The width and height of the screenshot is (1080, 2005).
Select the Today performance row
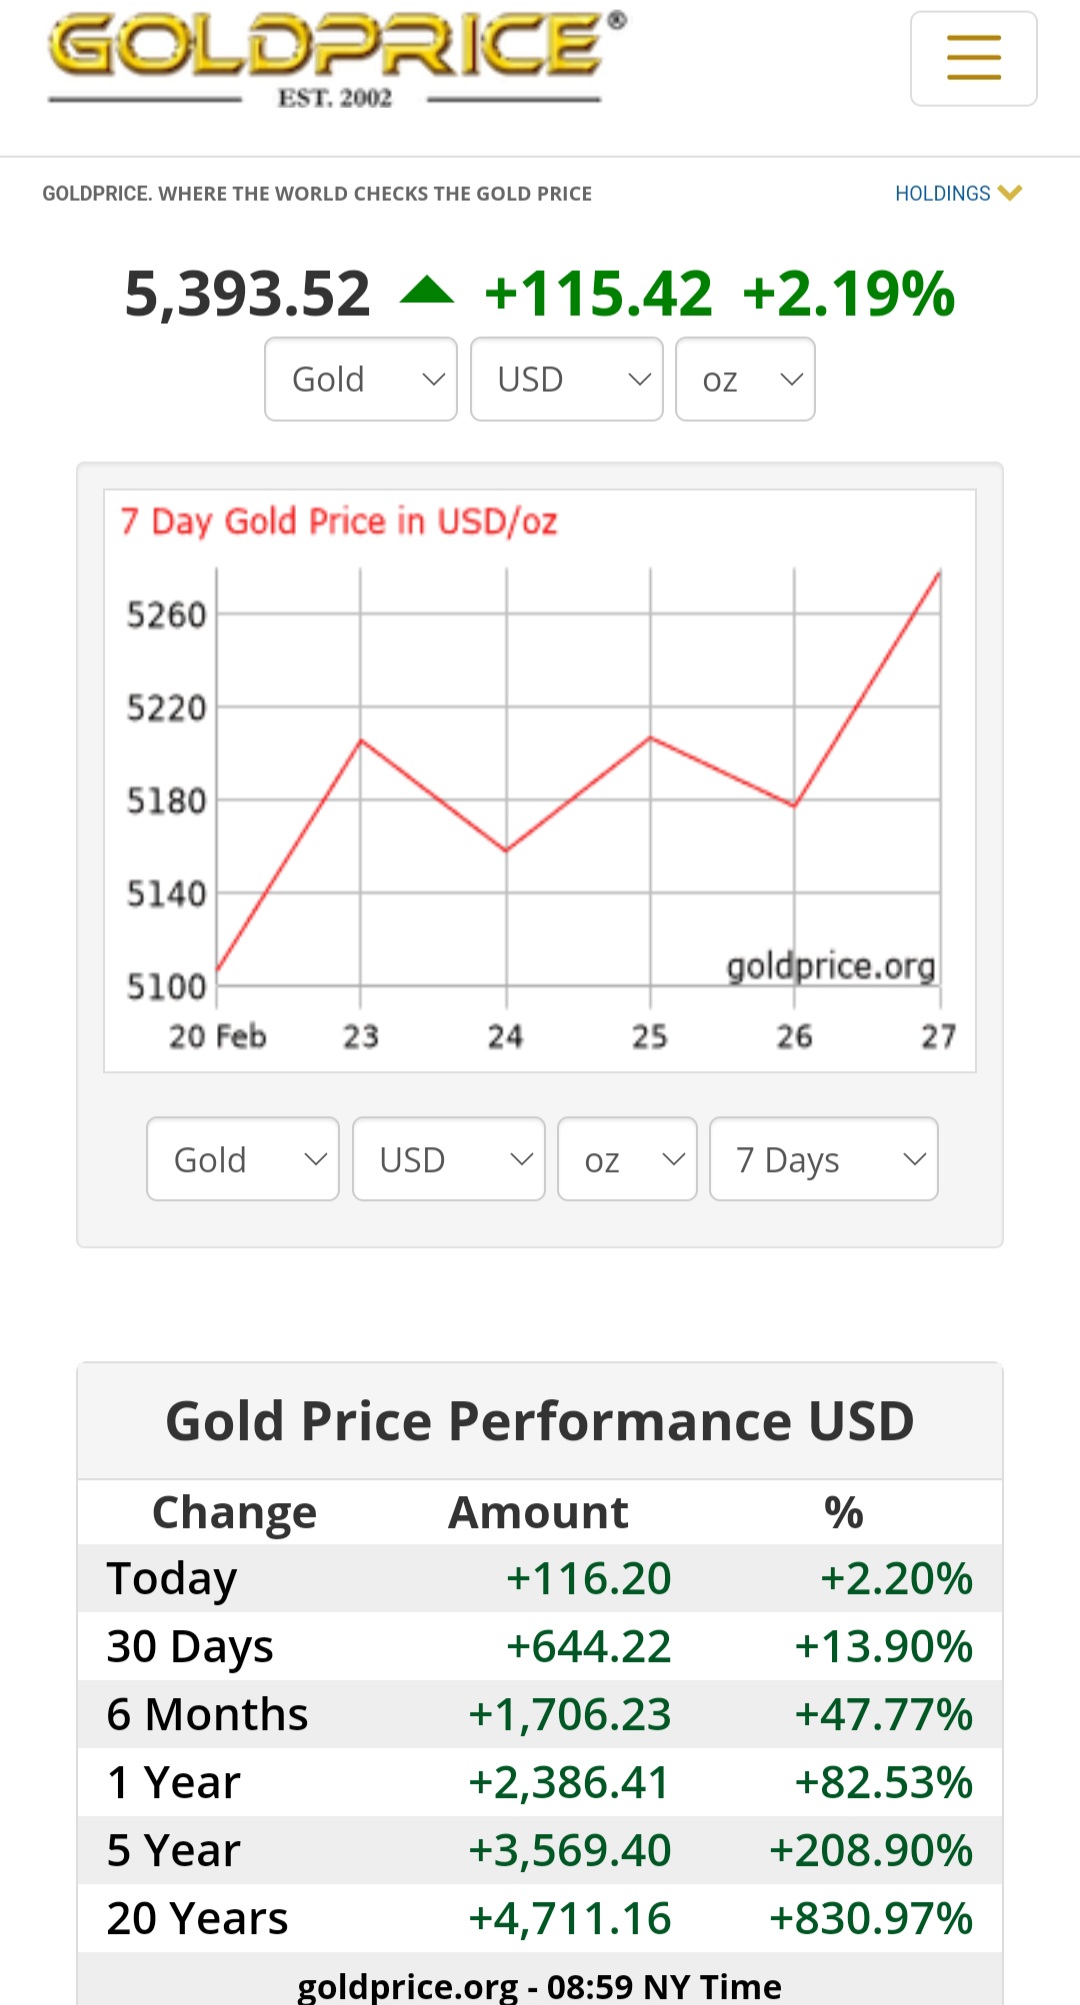point(540,1579)
